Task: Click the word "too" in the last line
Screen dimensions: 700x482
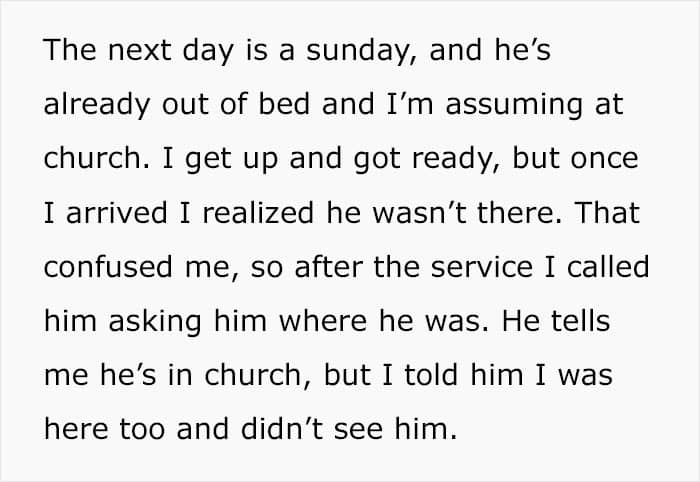Action: [x=142, y=429]
